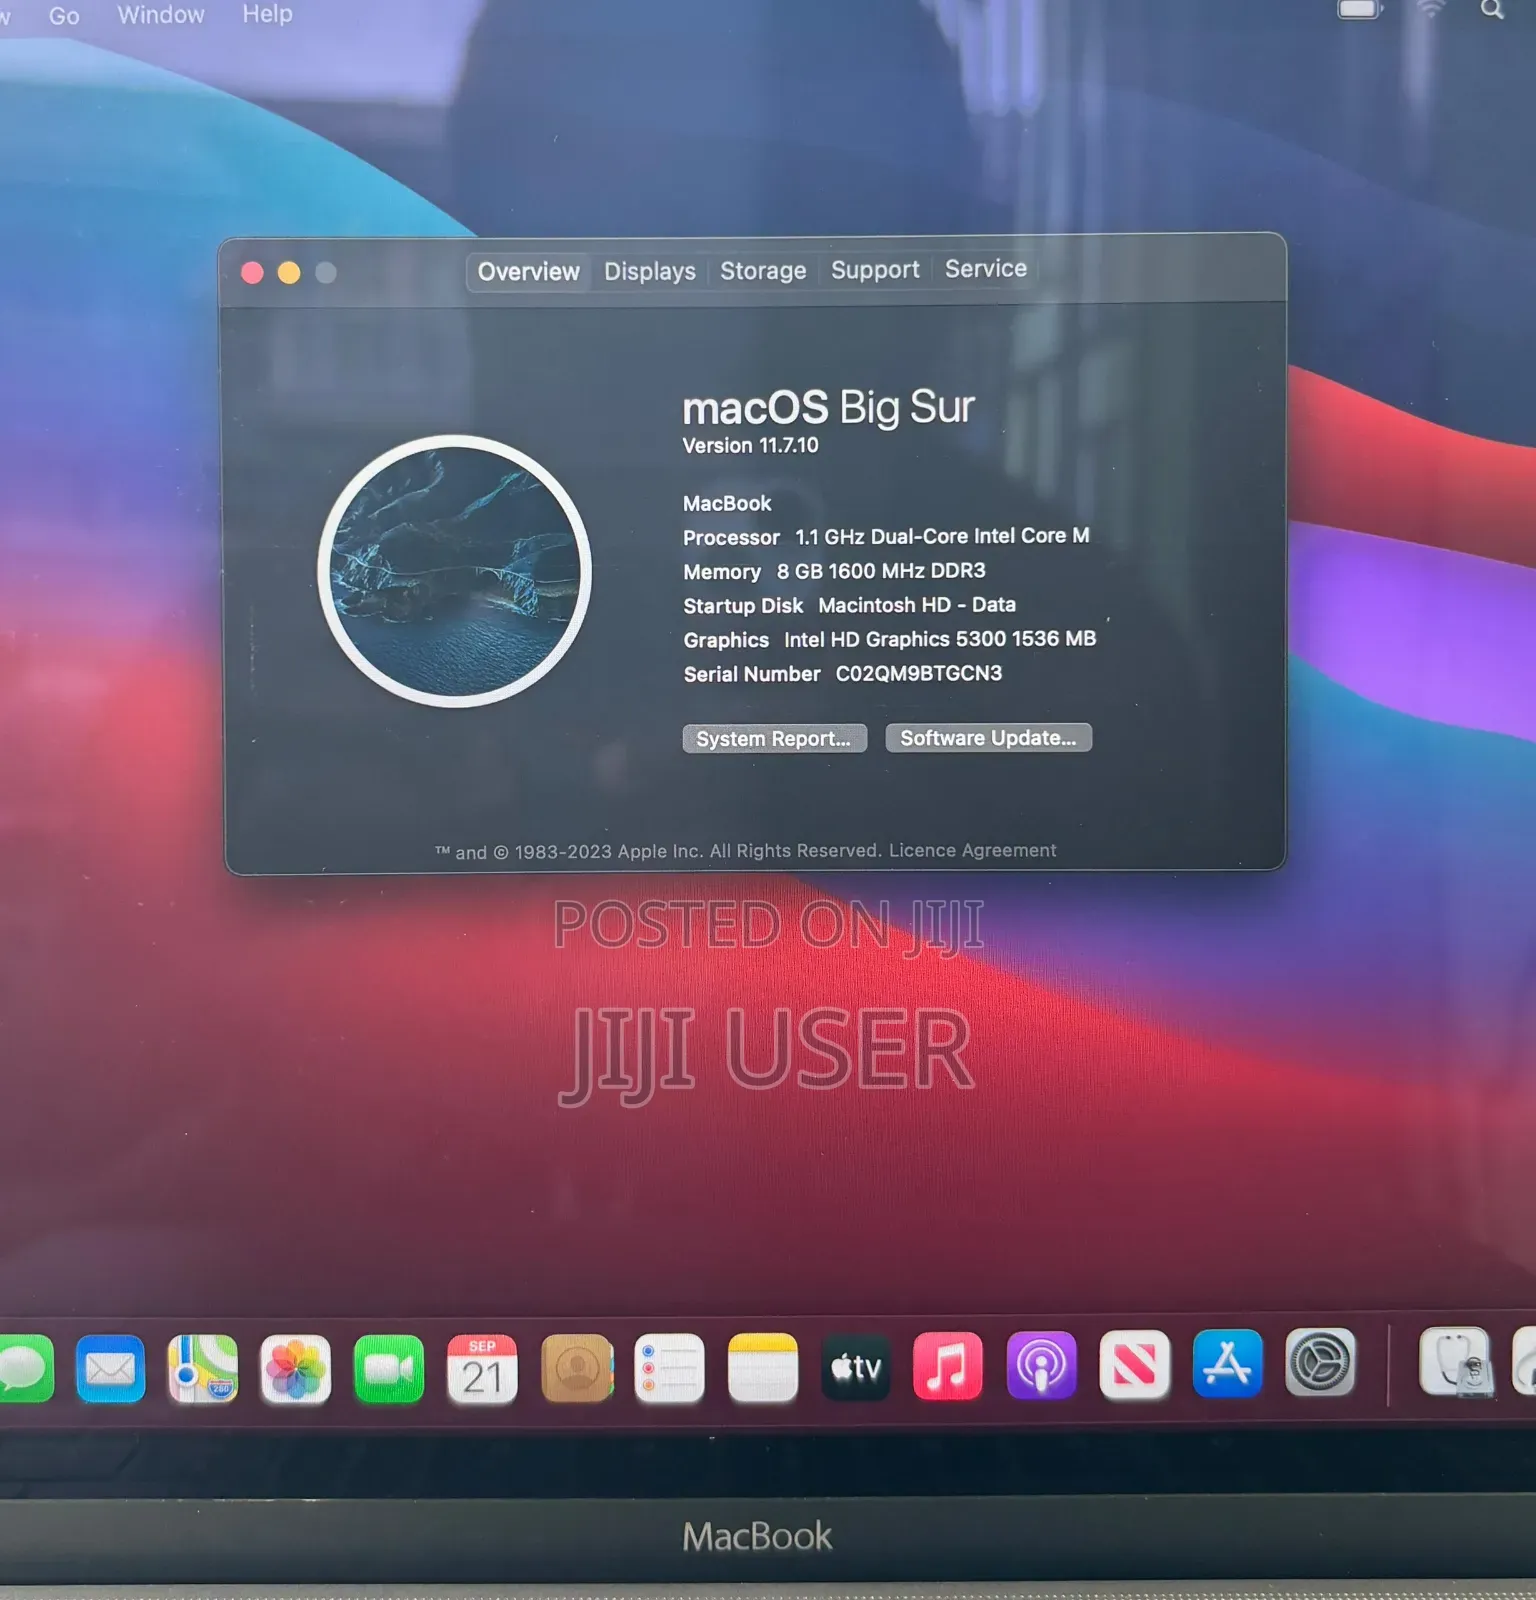Launch FaceTime from the Dock
This screenshot has height=1600, width=1536.
[x=389, y=1369]
